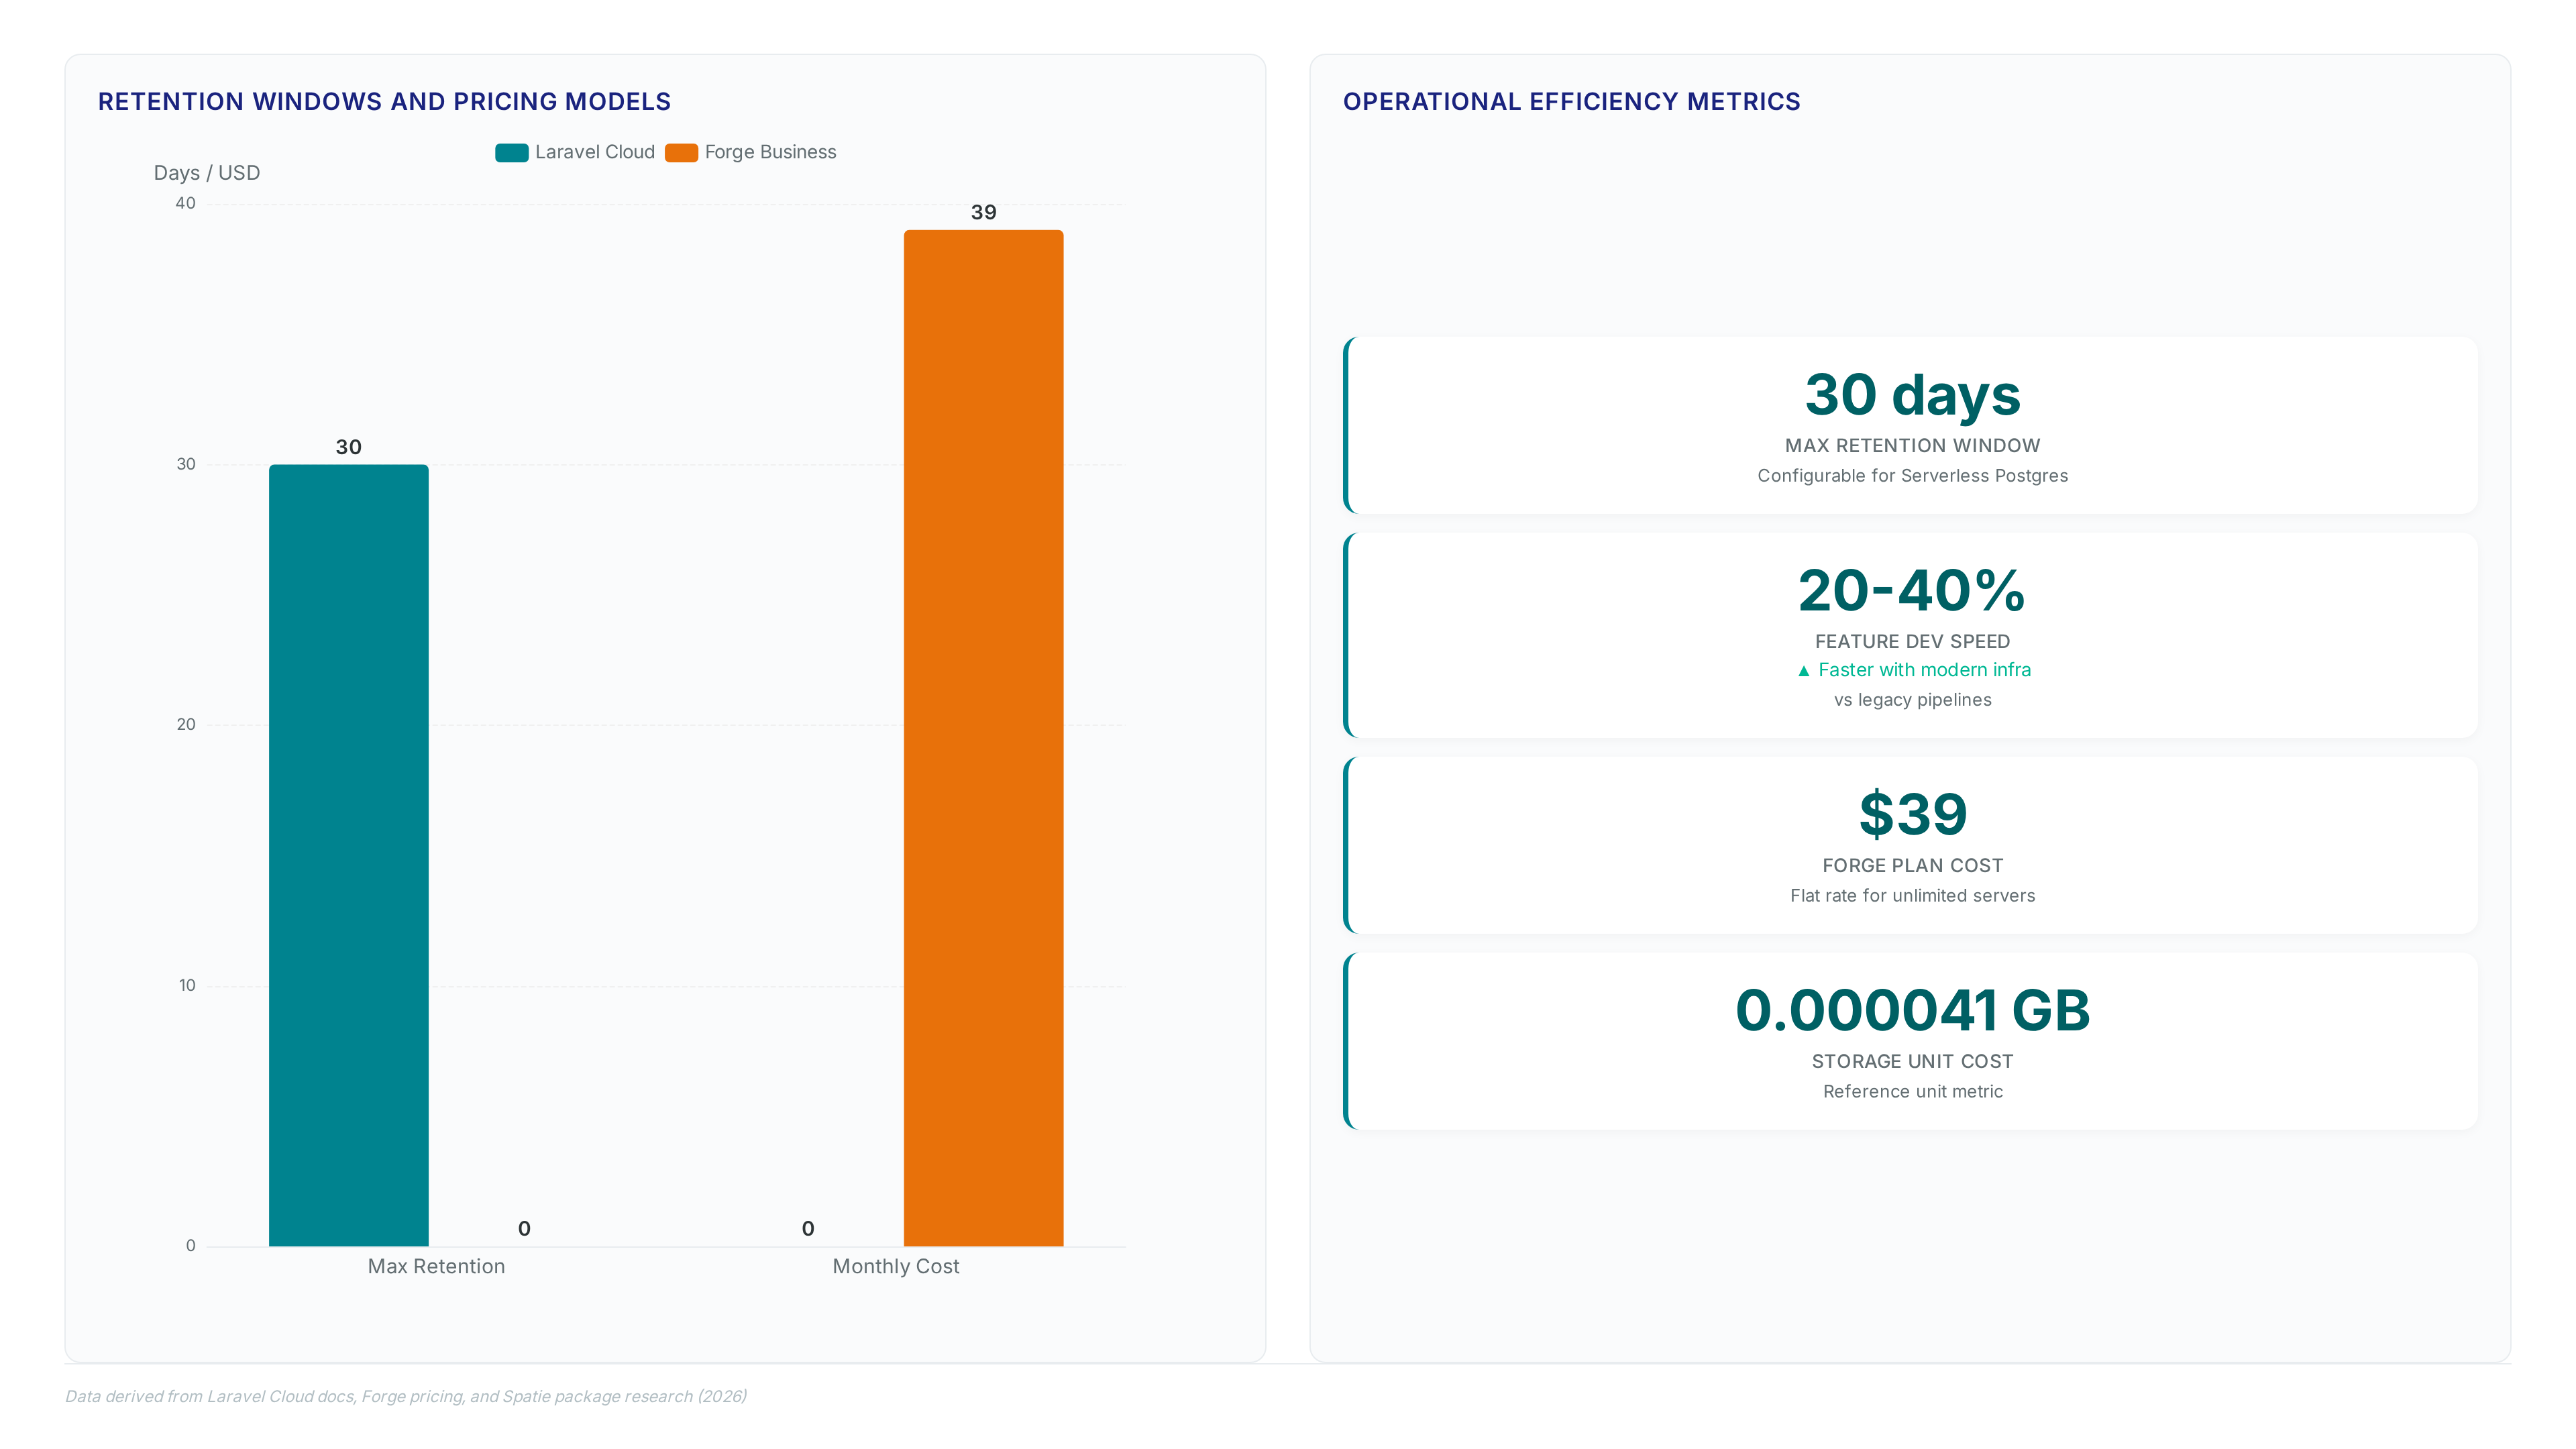This screenshot has height=1449, width=2576.
Task: Click the Retention Windows and Pricing Models heading
Action: tap(384, 102)
